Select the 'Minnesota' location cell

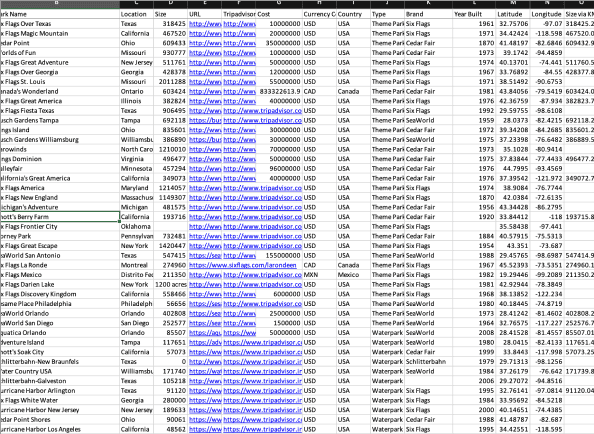tap(136, 169)
